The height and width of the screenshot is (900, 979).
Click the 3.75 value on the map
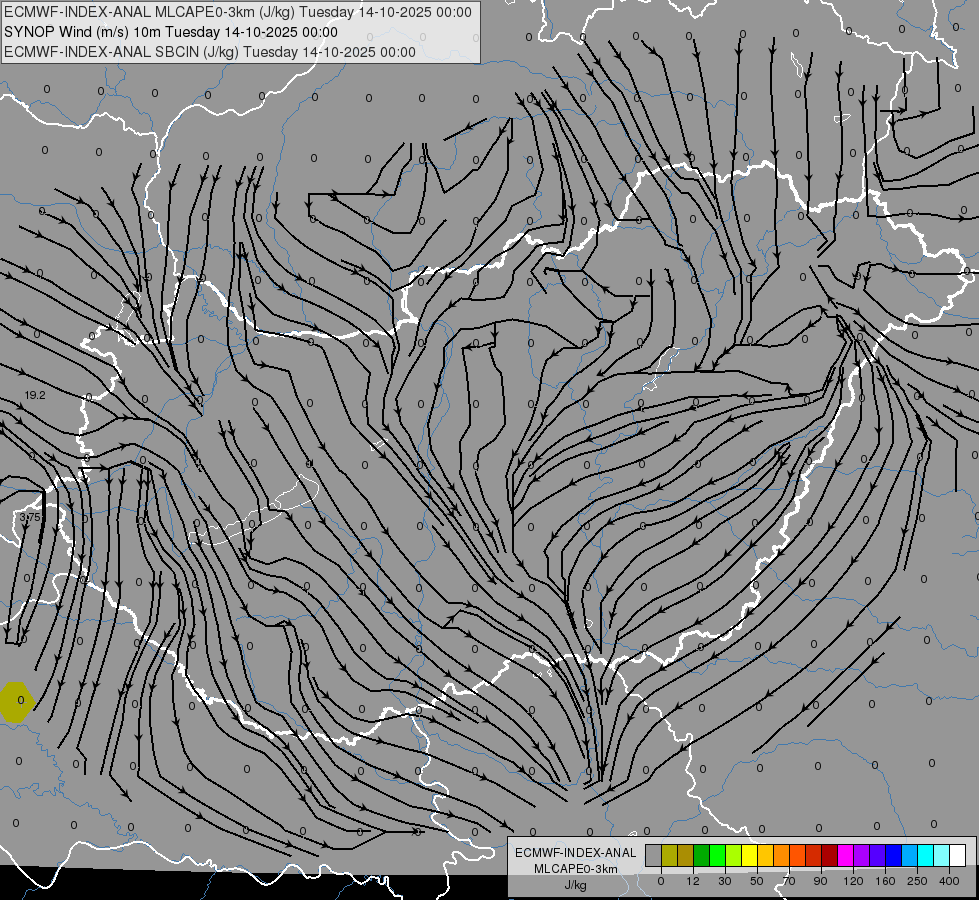(30, 517)
